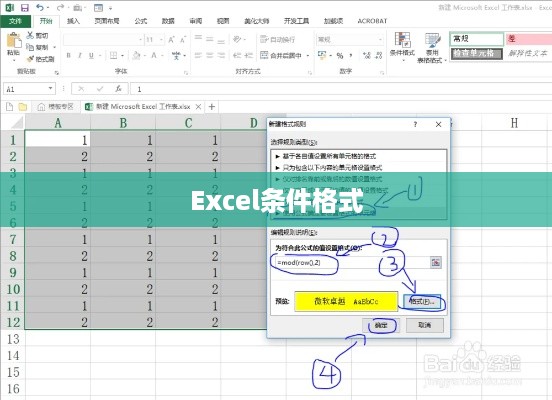Expand the Paste (粘贴) dropdown arrow
552x400 pixels.
(13, 60)
